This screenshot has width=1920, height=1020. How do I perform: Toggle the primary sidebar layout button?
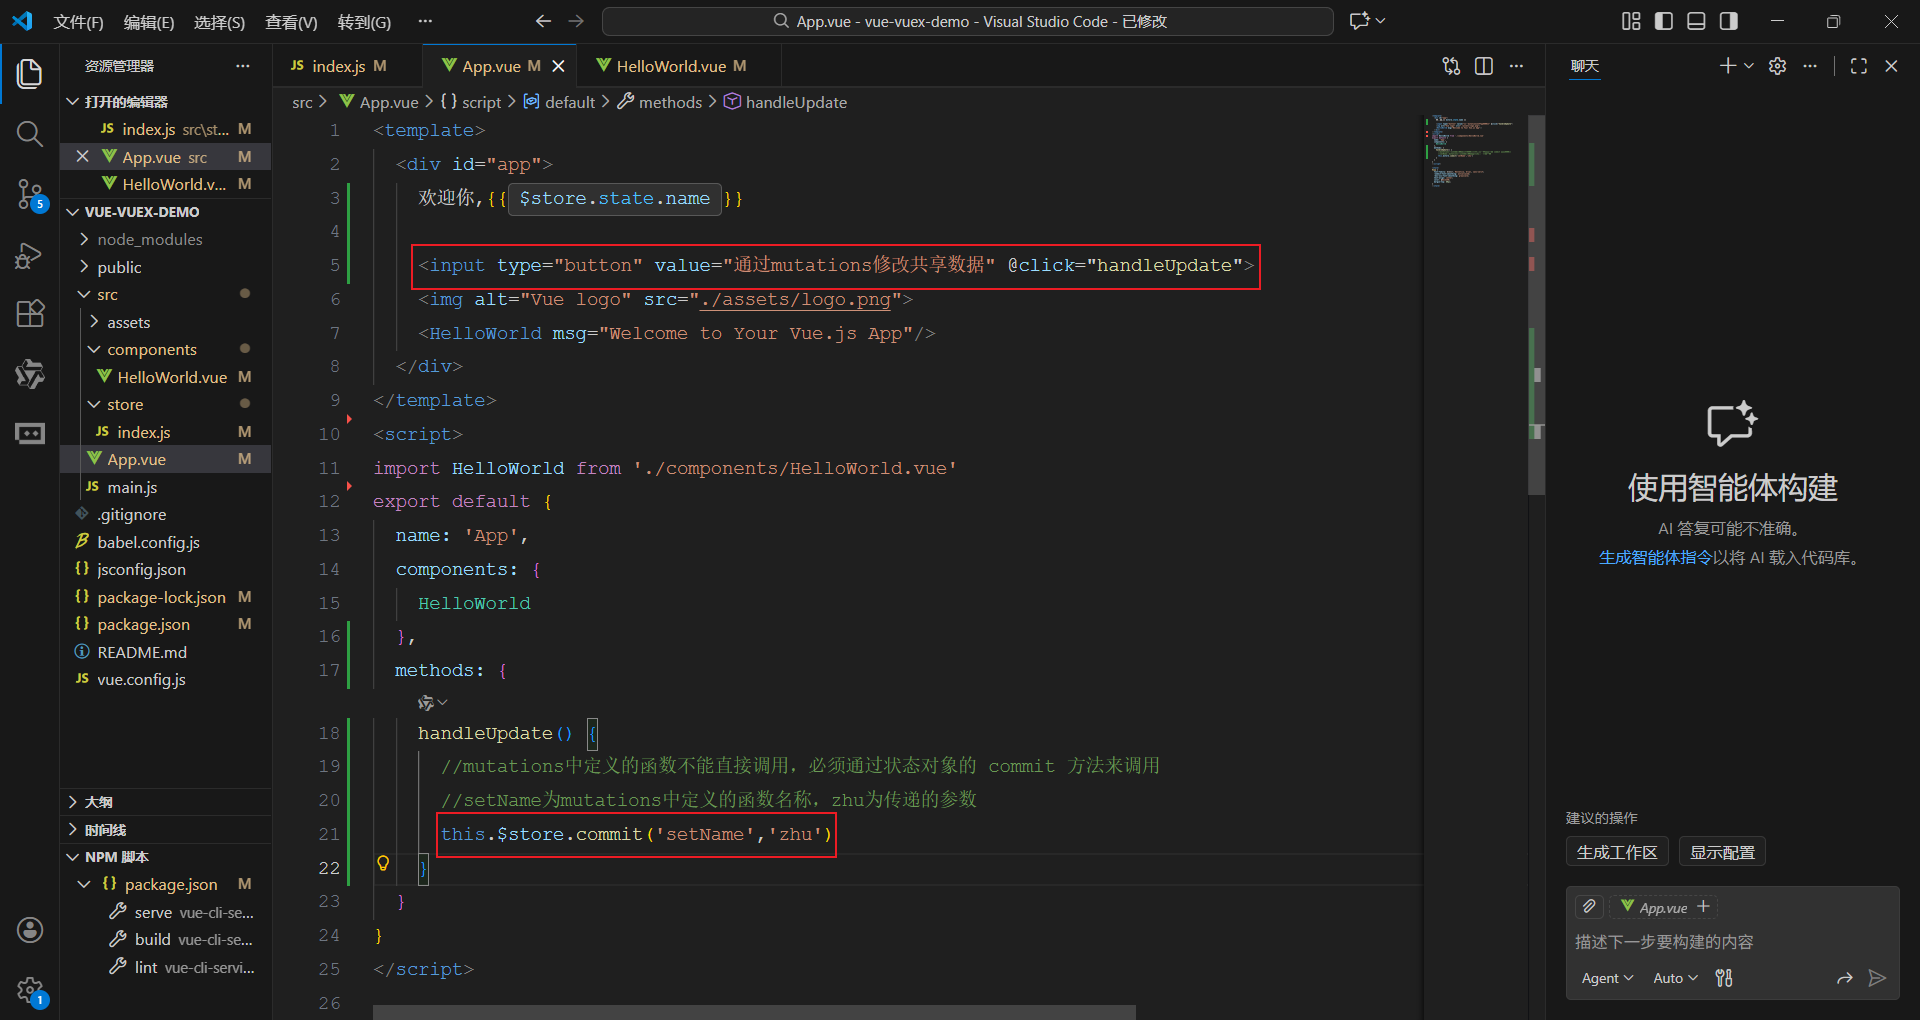coord(1664,21)
